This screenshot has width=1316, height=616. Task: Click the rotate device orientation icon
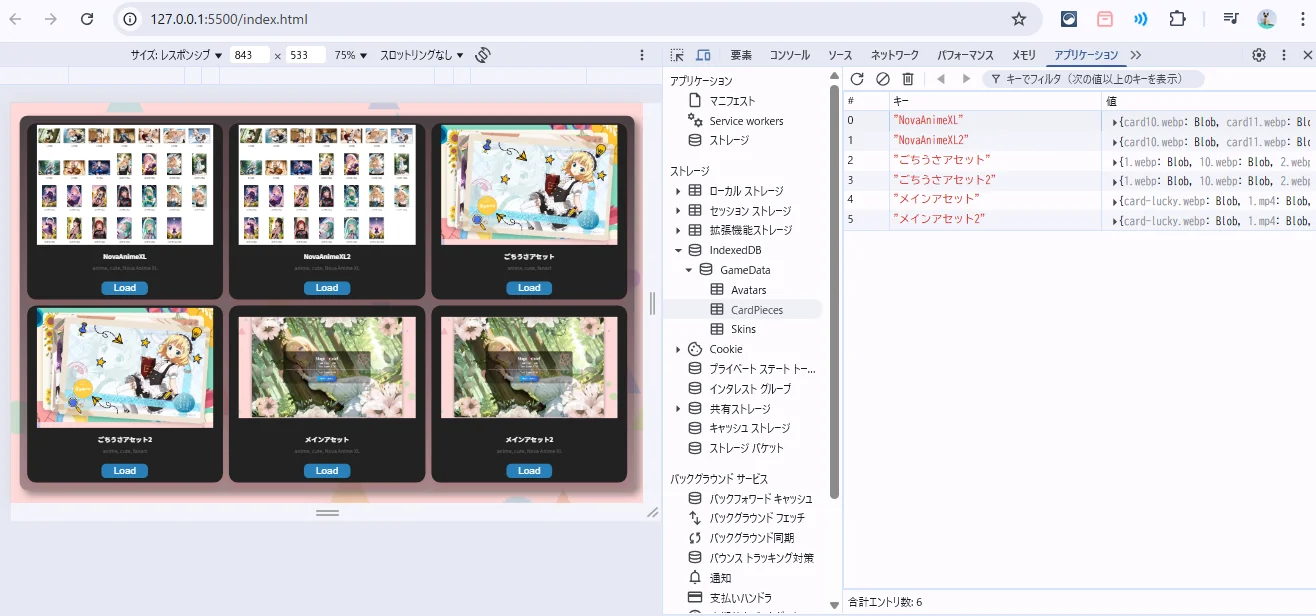coord(483,55)
